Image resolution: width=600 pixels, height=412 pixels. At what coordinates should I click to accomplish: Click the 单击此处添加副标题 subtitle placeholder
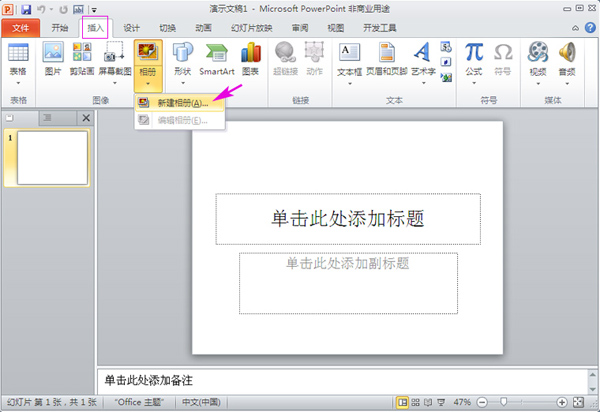(x=348, y=283)
